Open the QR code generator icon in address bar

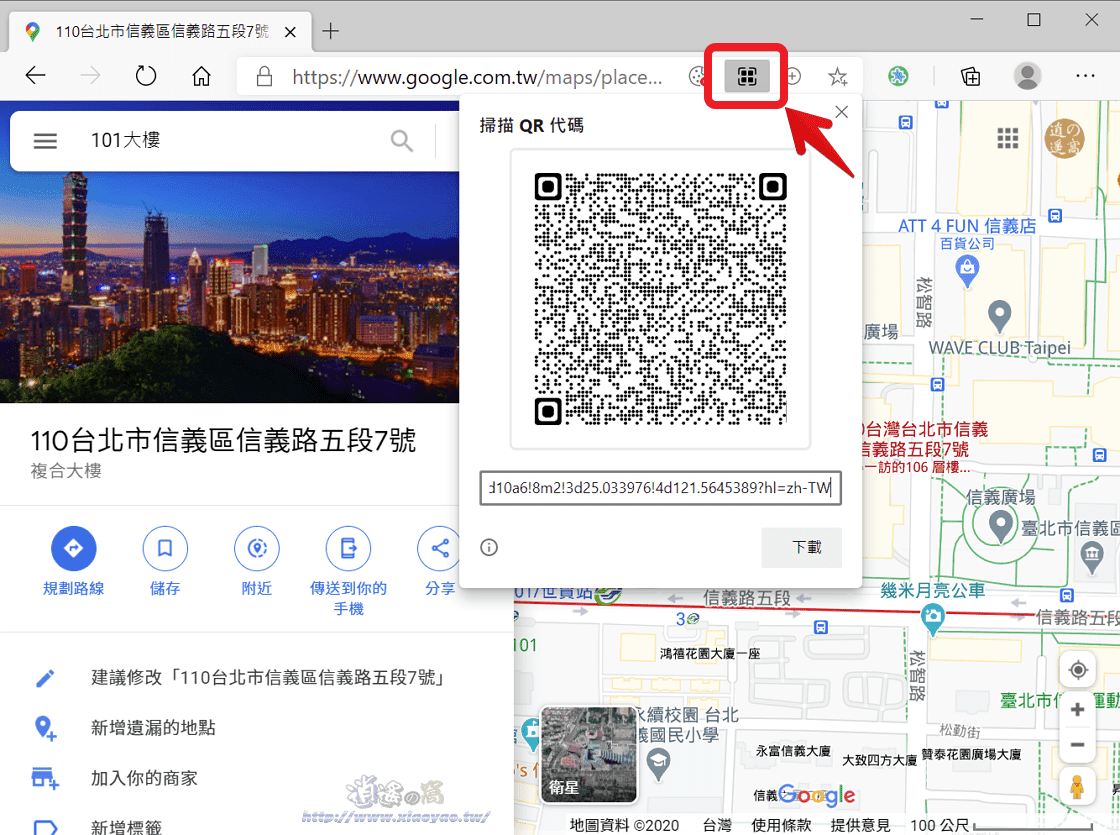(x=746, y=76)
